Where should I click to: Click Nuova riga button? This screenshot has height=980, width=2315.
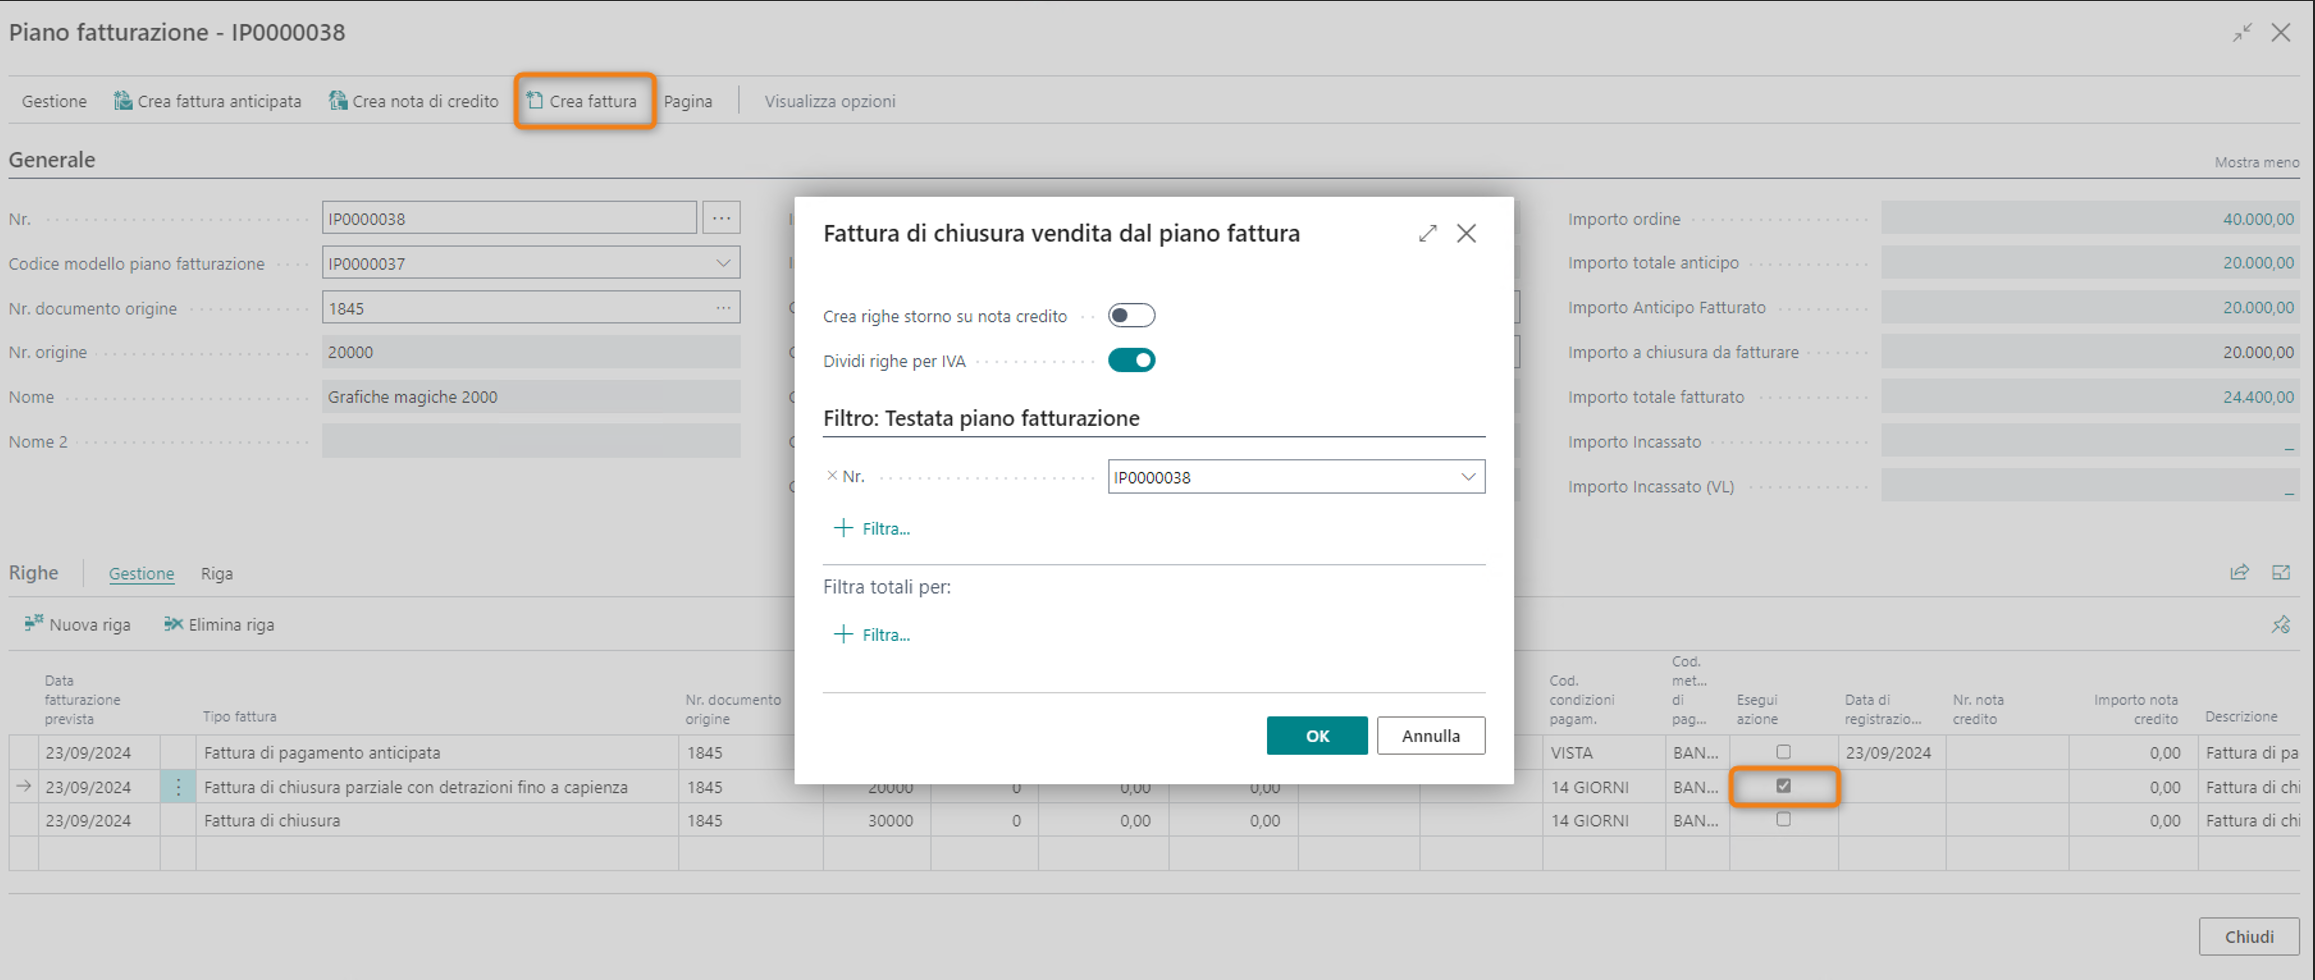click(x=78, y=624)
